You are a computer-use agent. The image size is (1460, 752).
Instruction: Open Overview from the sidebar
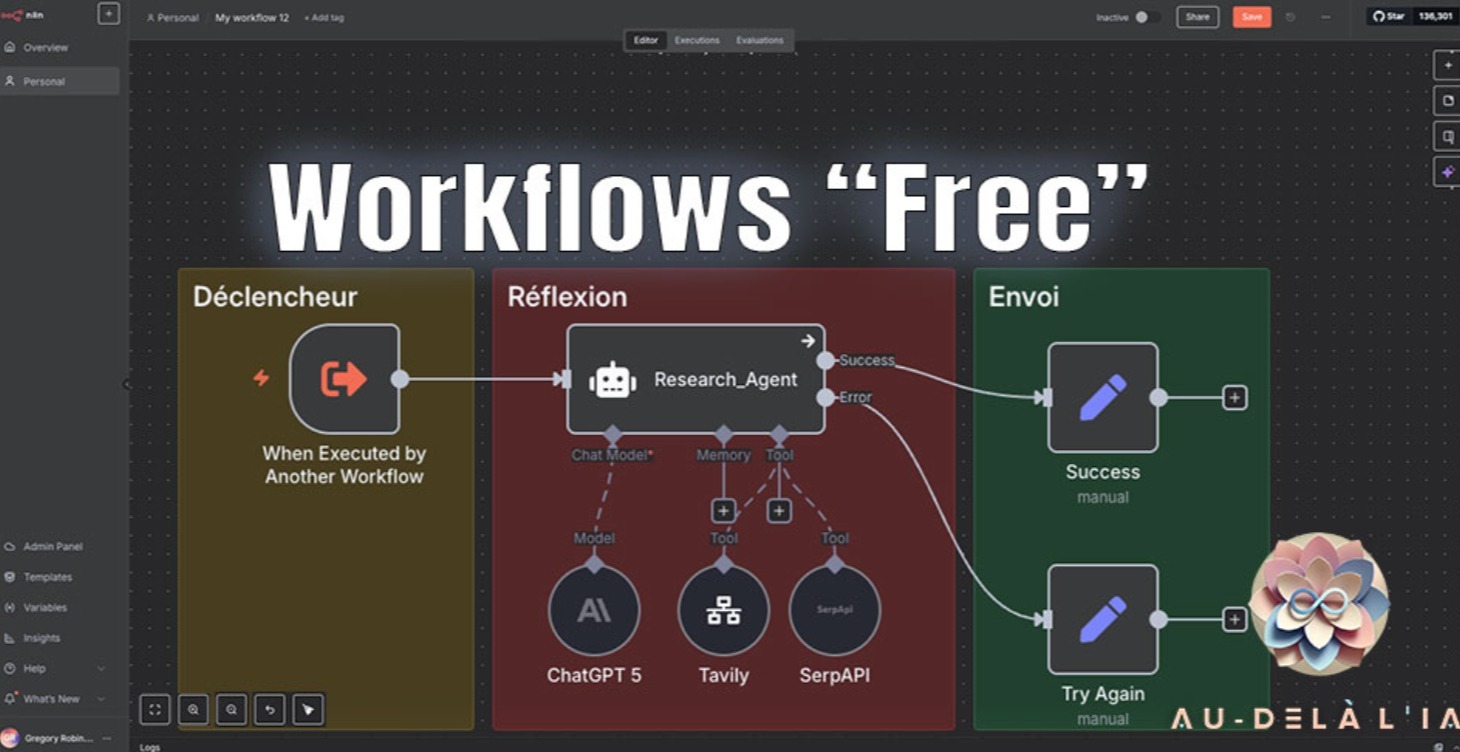(45, 47)
